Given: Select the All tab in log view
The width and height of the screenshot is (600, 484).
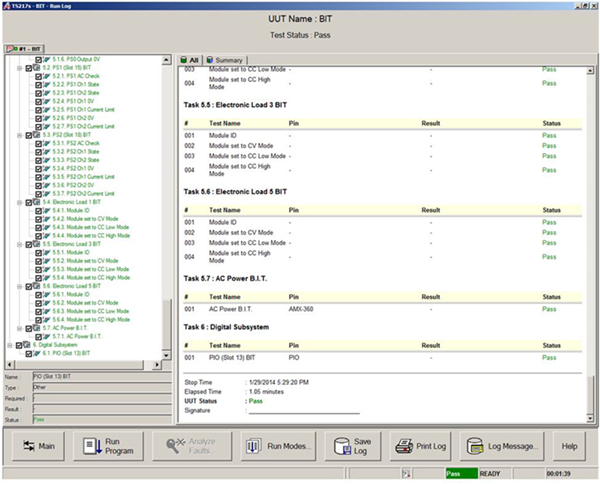Looking at the screenshot, I should coord(189,59).
